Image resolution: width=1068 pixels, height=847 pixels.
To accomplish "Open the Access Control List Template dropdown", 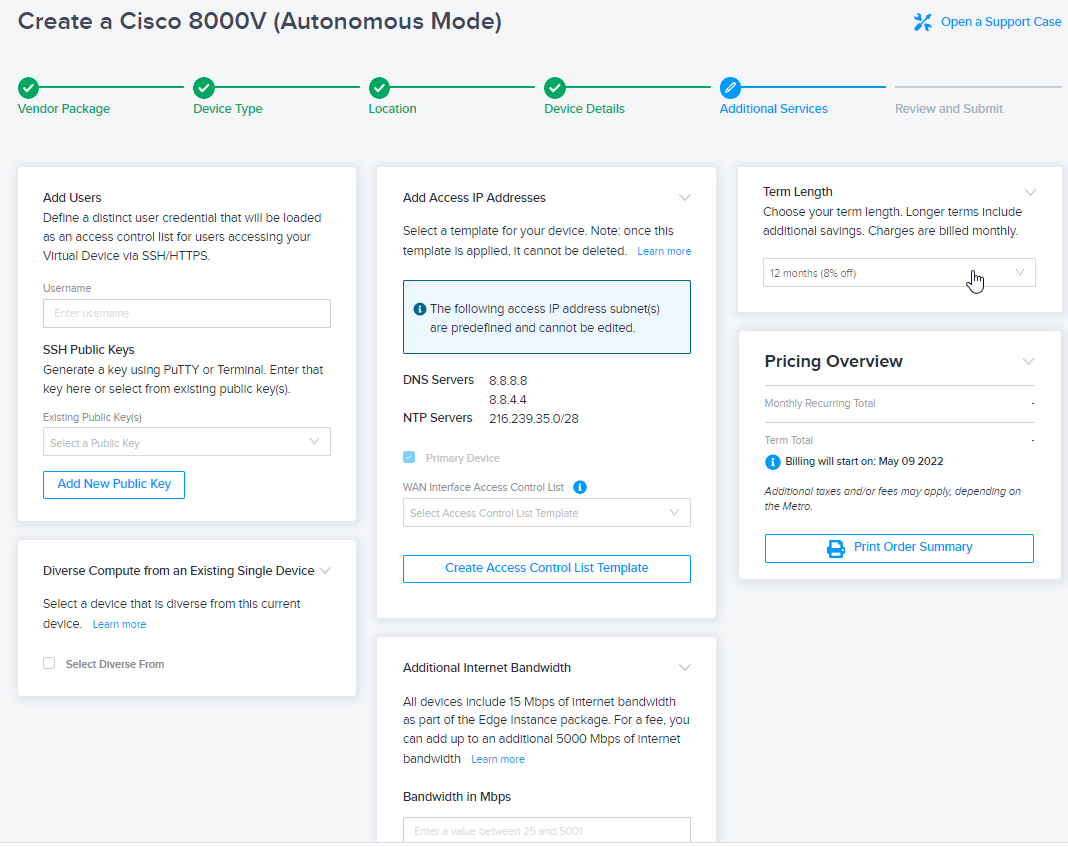I will tap(546, 513).
